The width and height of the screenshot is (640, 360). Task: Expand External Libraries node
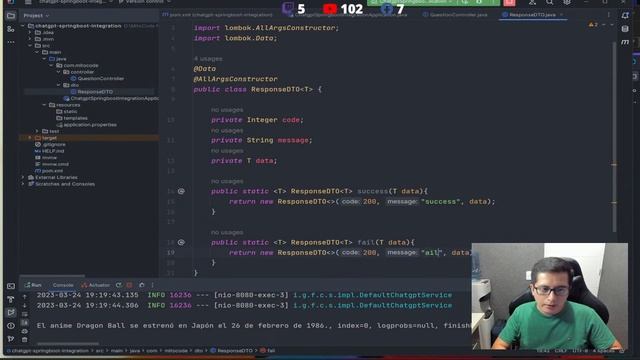pos(23,178)
